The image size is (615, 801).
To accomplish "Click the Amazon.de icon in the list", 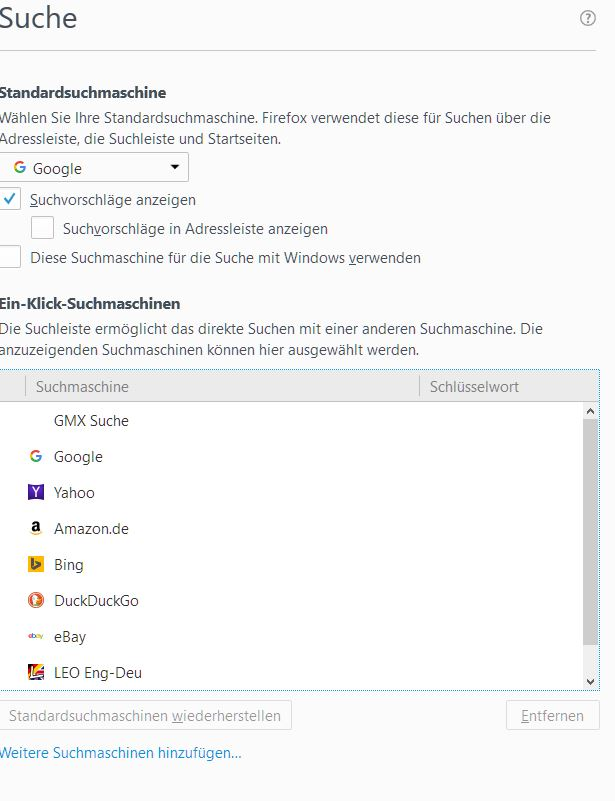I will (x=36, y=528).
